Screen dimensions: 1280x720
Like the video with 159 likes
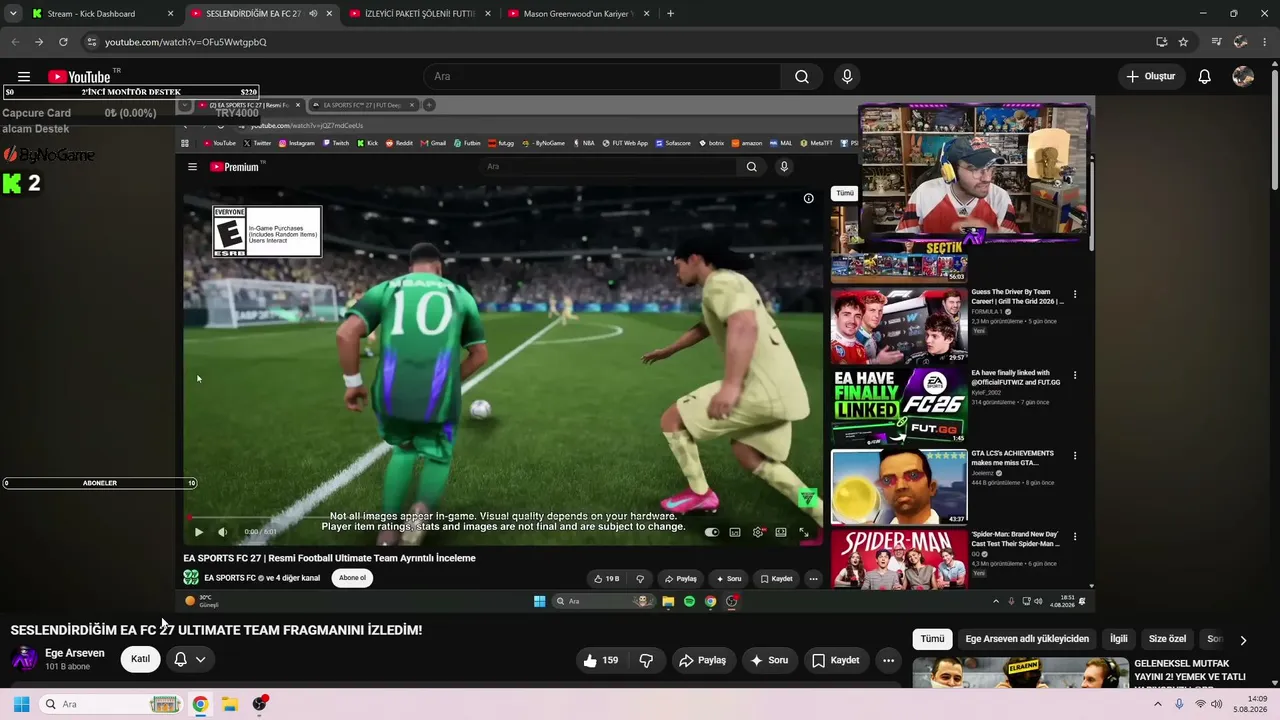click(600, 660)
